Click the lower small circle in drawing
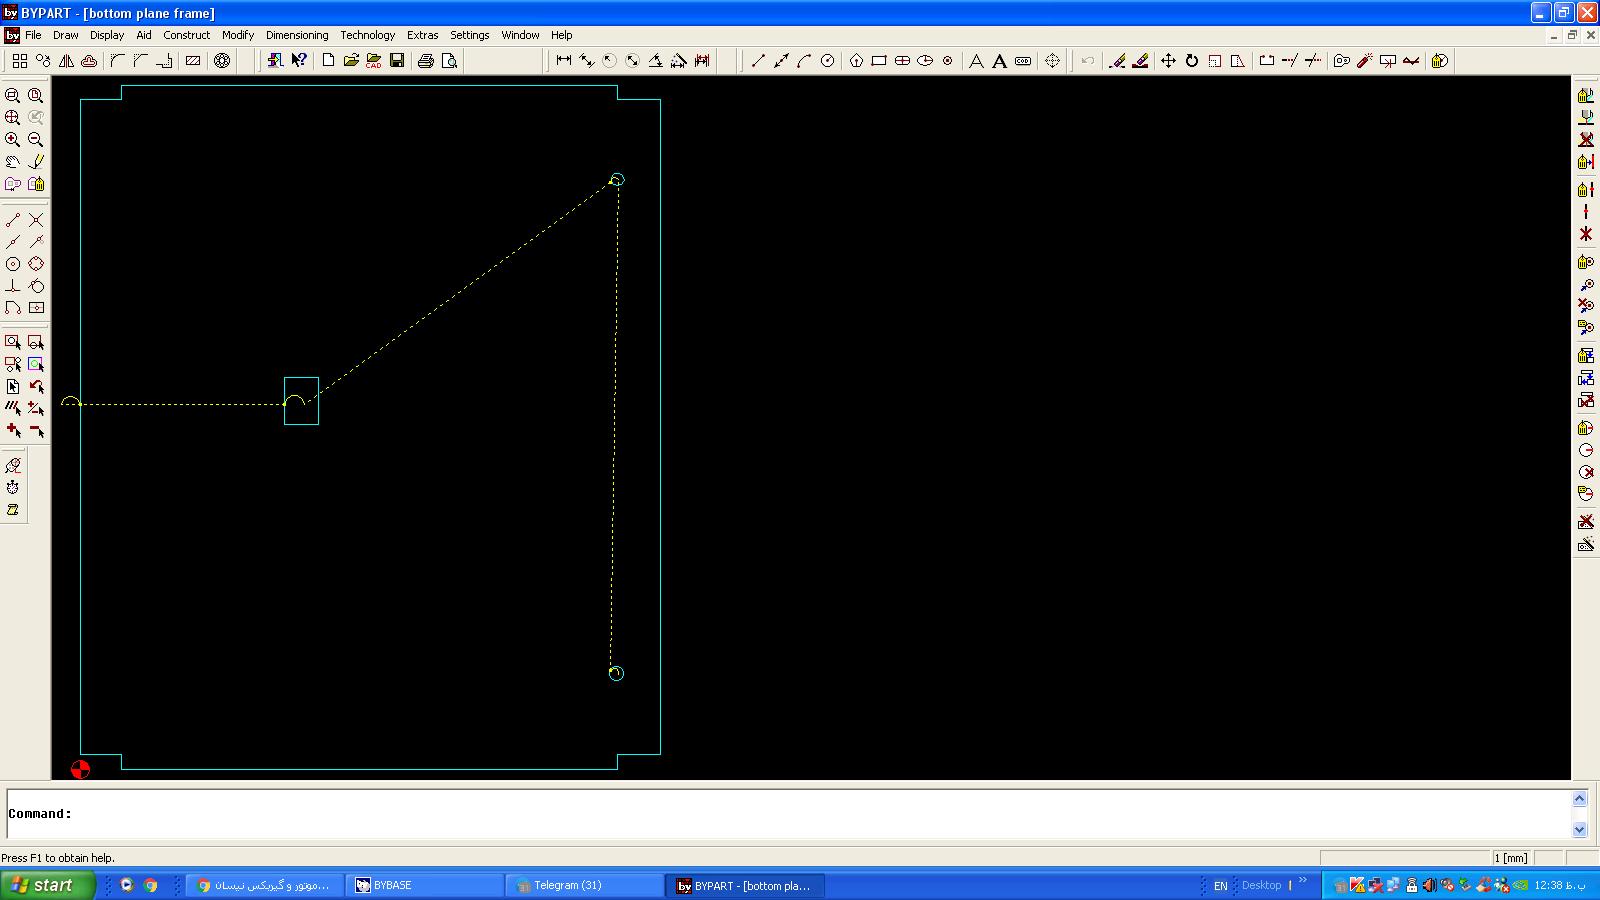Viewport: 1600px width, 900px height. [616, 673]
